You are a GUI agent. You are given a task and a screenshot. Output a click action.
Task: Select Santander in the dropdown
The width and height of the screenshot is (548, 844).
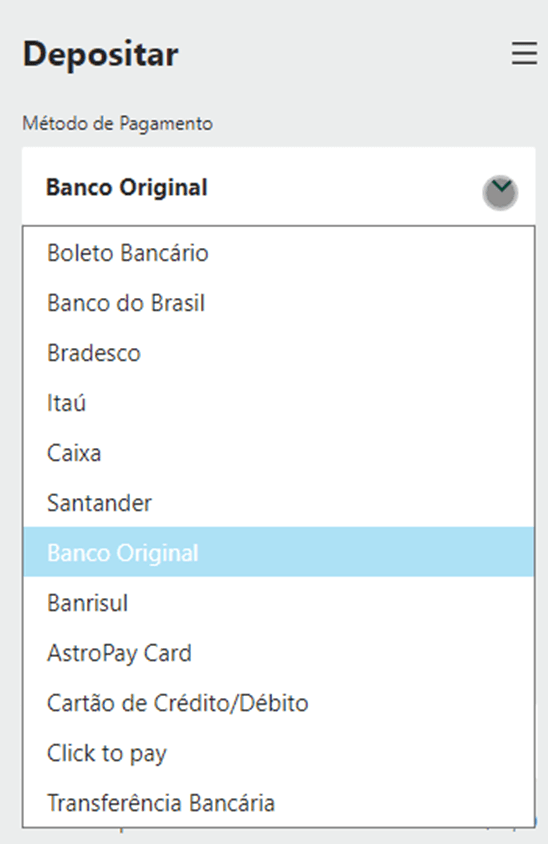(x=279, y=503)
